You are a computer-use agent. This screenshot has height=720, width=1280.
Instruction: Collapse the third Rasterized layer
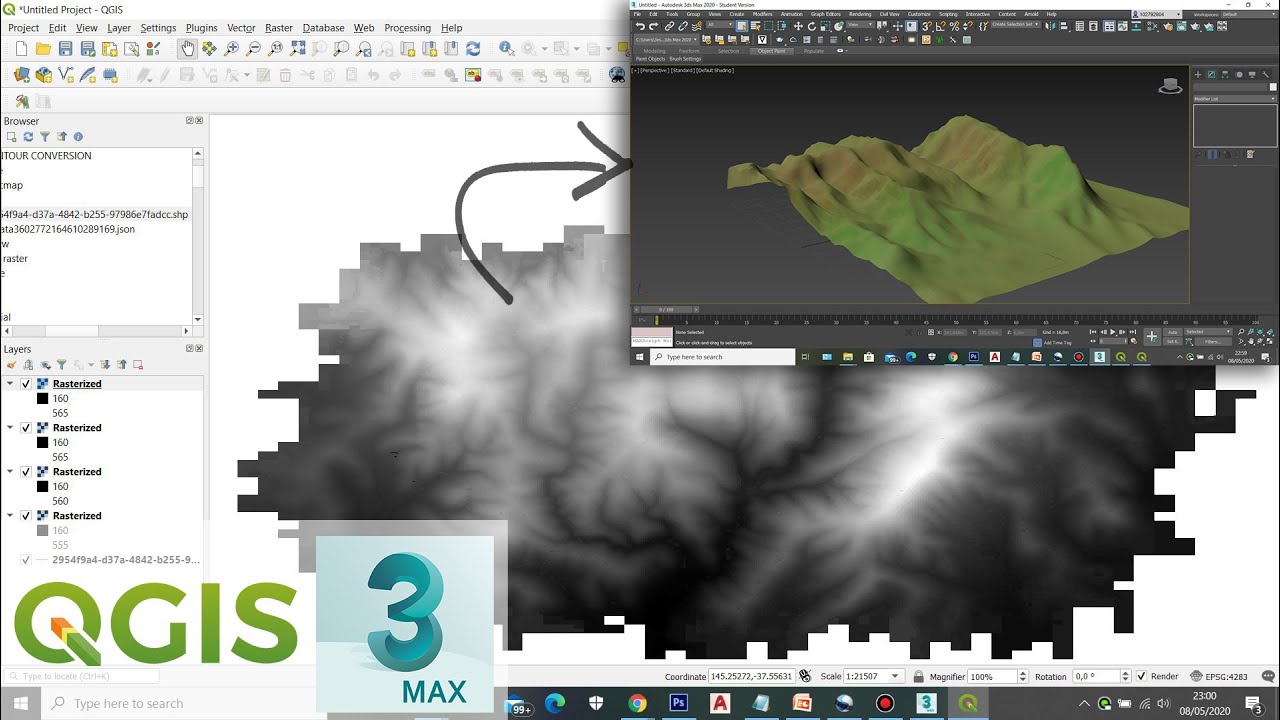point(10,472)
